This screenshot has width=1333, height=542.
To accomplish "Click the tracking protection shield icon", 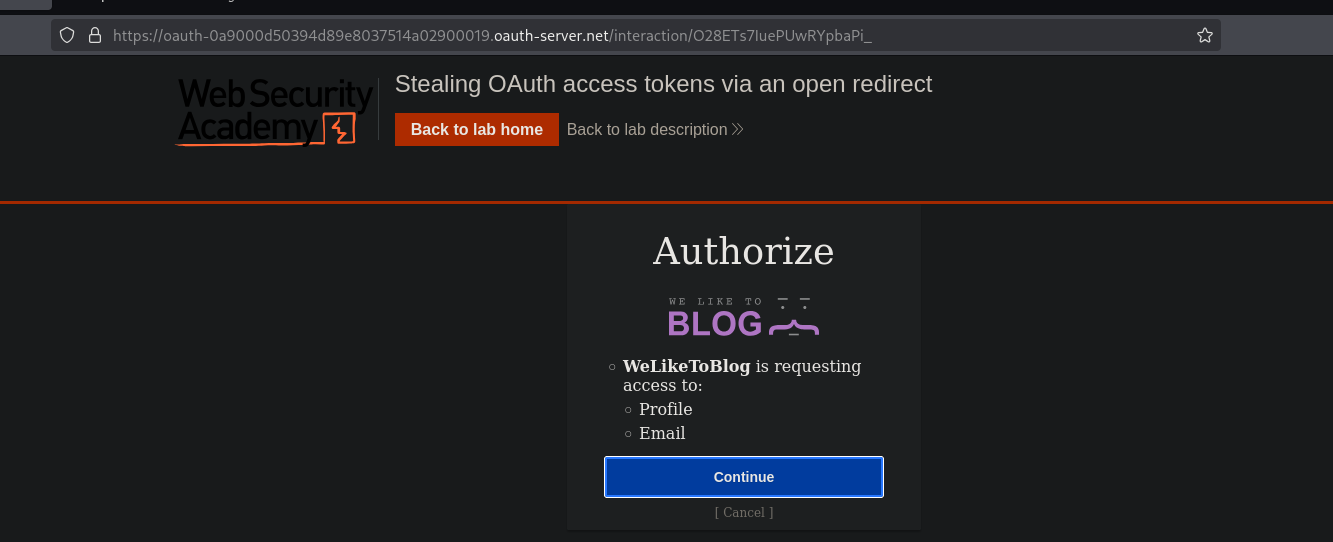I will tap(67, 35).
